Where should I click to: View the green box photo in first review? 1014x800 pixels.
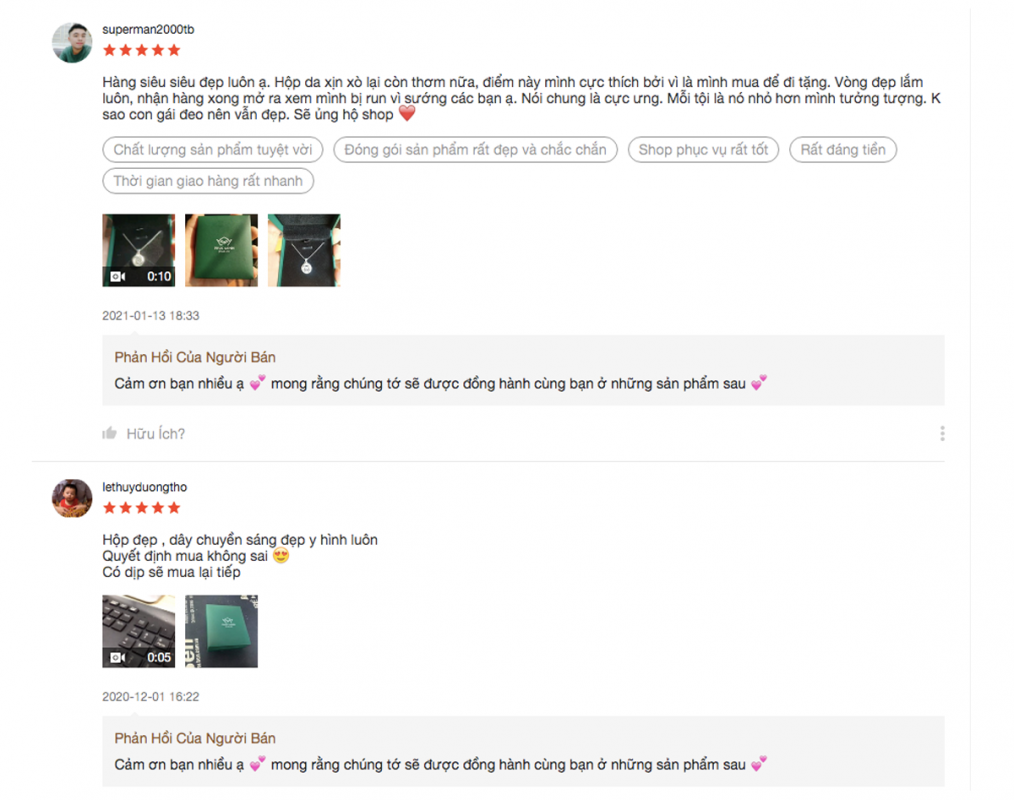tap(221, 250)
